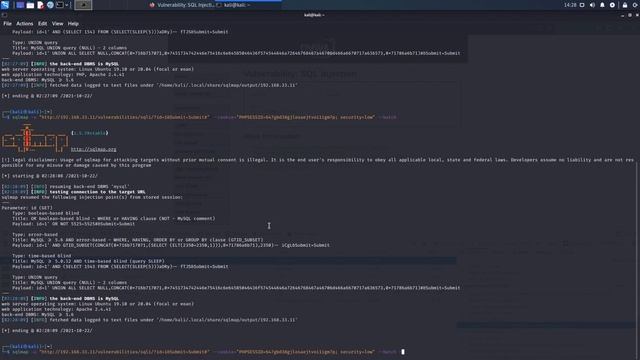Screen dimensions: 640x360
Task: Click '[*] ending @ 02:27:09' line
Action: click(x=47, y=96)
